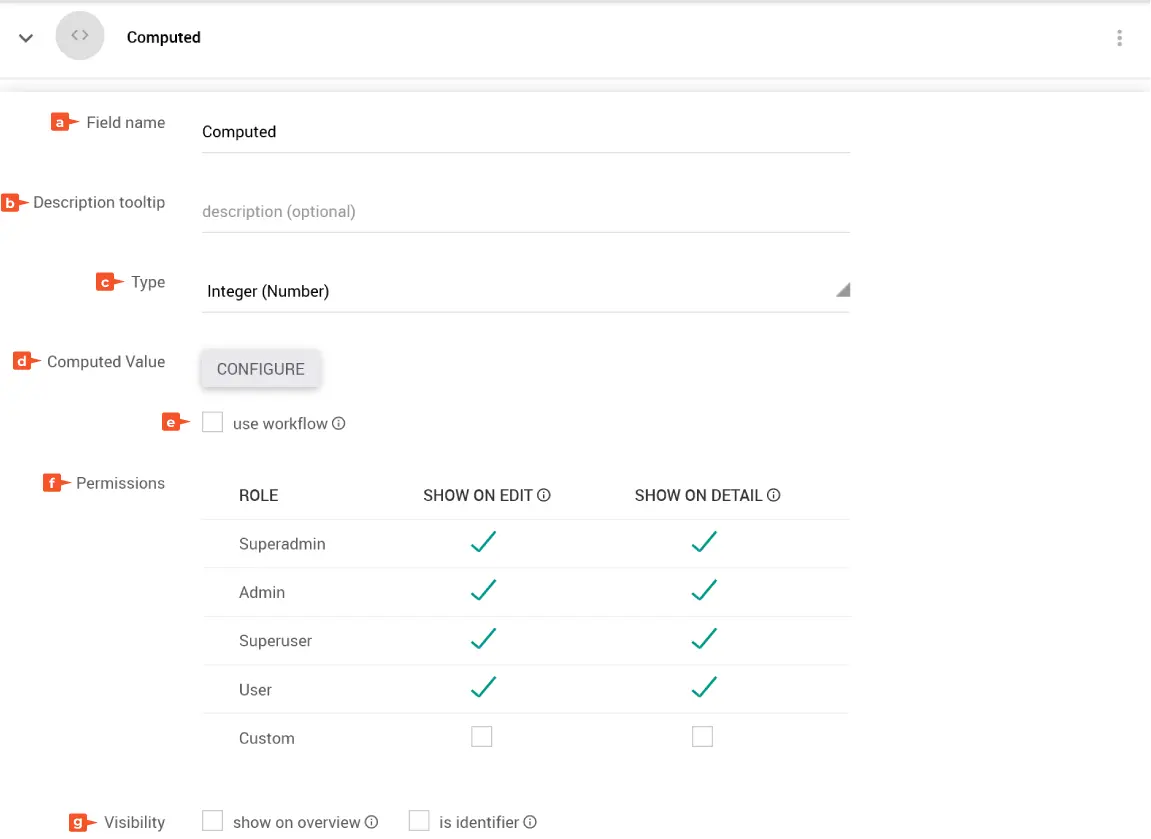Click info icon next to Show on Detail
Screen dimensions: 1151x839
coord(773,495)
